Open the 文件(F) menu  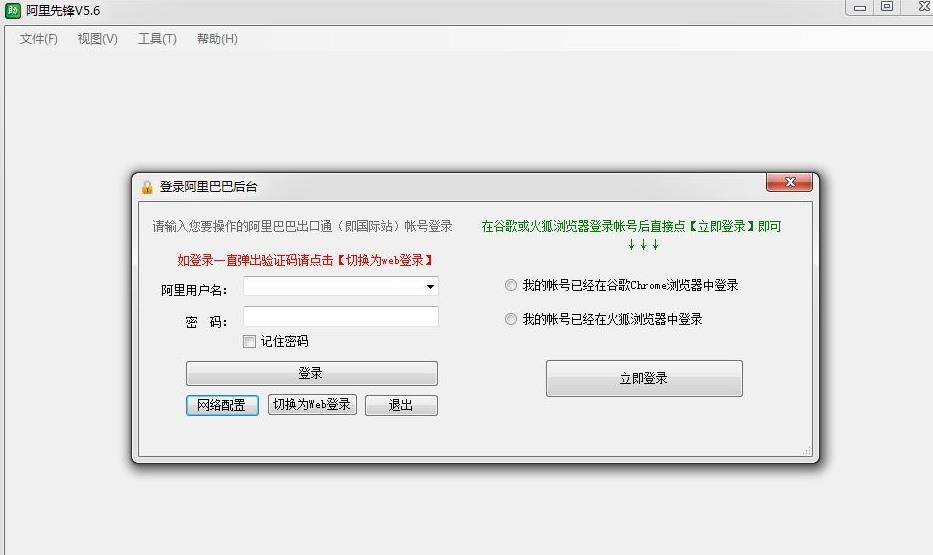39,39
